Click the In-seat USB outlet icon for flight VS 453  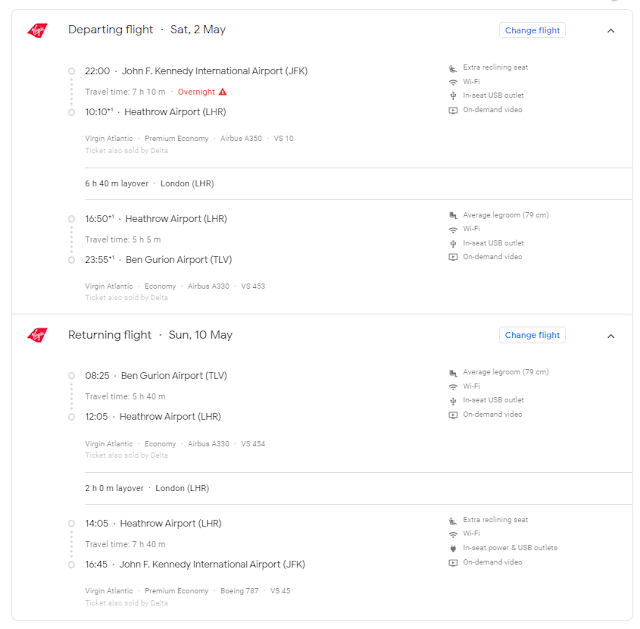453,243
